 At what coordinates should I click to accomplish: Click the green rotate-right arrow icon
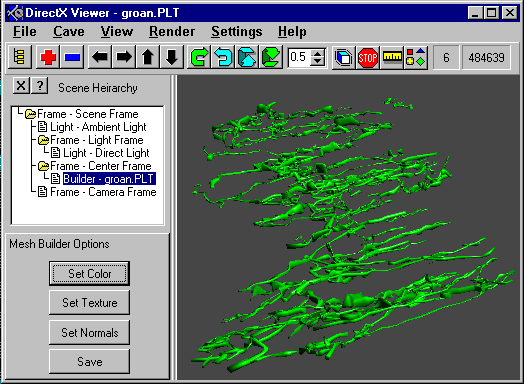click(x=199, y=57)
